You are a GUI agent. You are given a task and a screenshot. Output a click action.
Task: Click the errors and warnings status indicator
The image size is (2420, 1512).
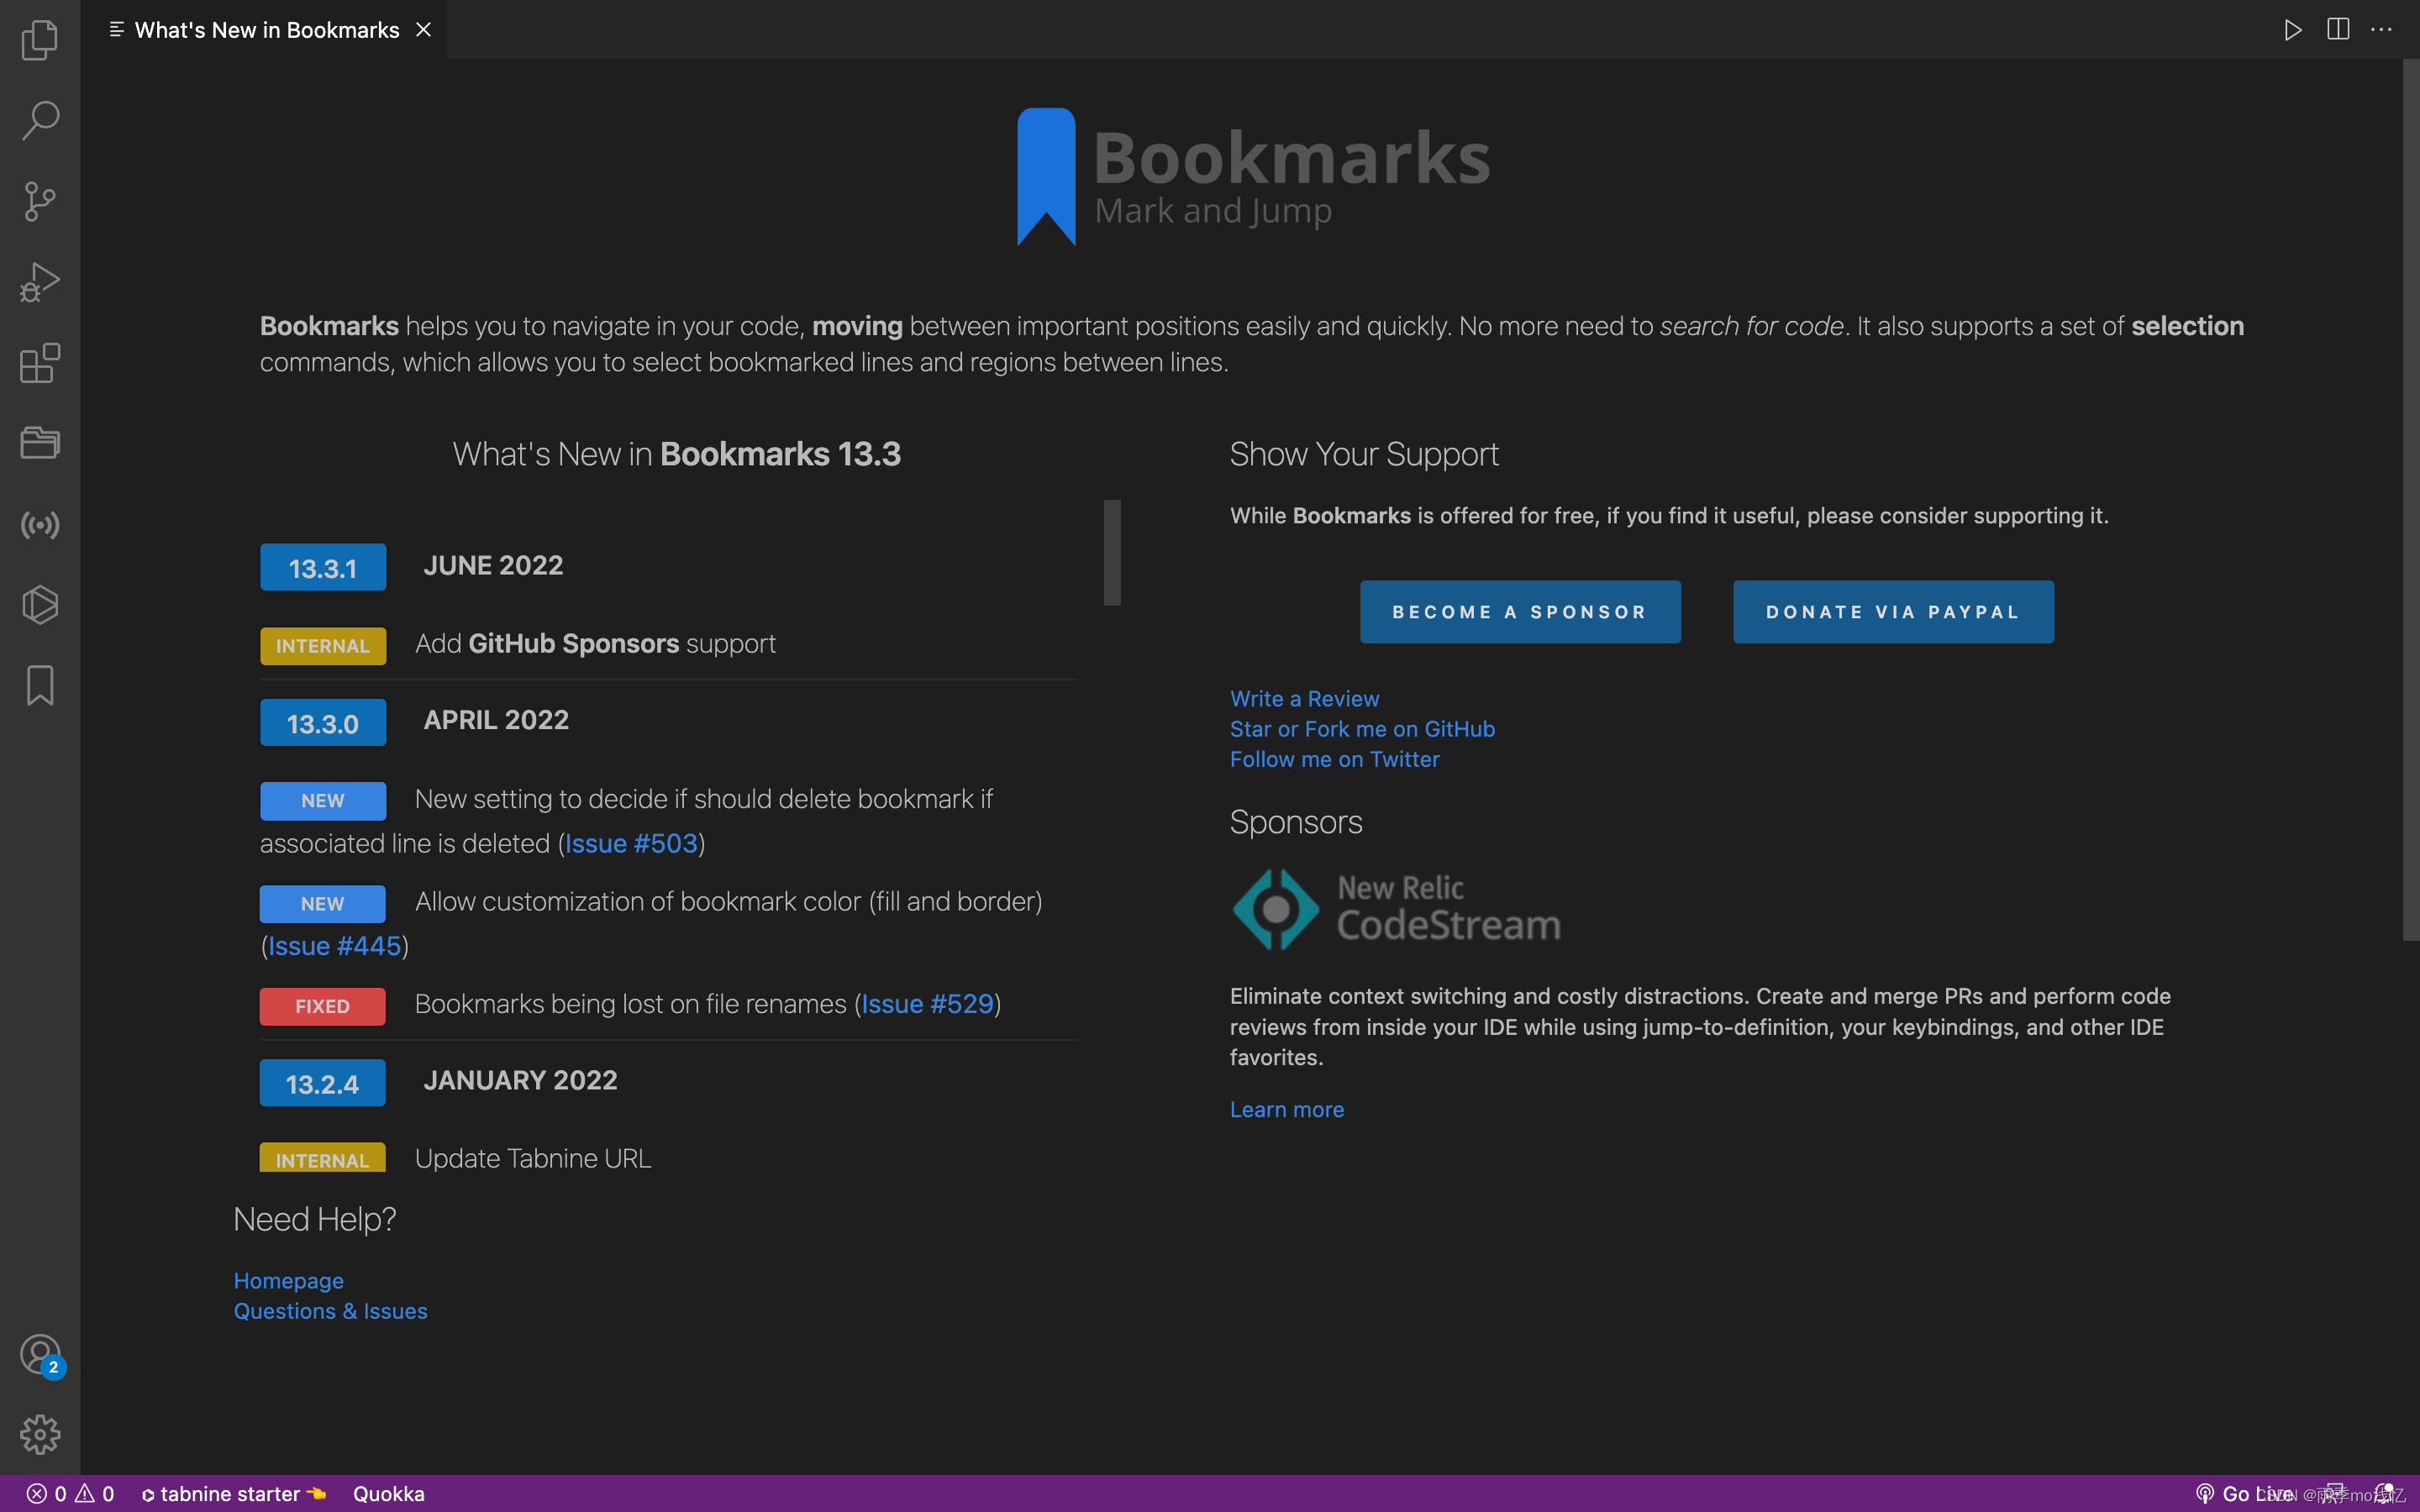coord(70,1493)
